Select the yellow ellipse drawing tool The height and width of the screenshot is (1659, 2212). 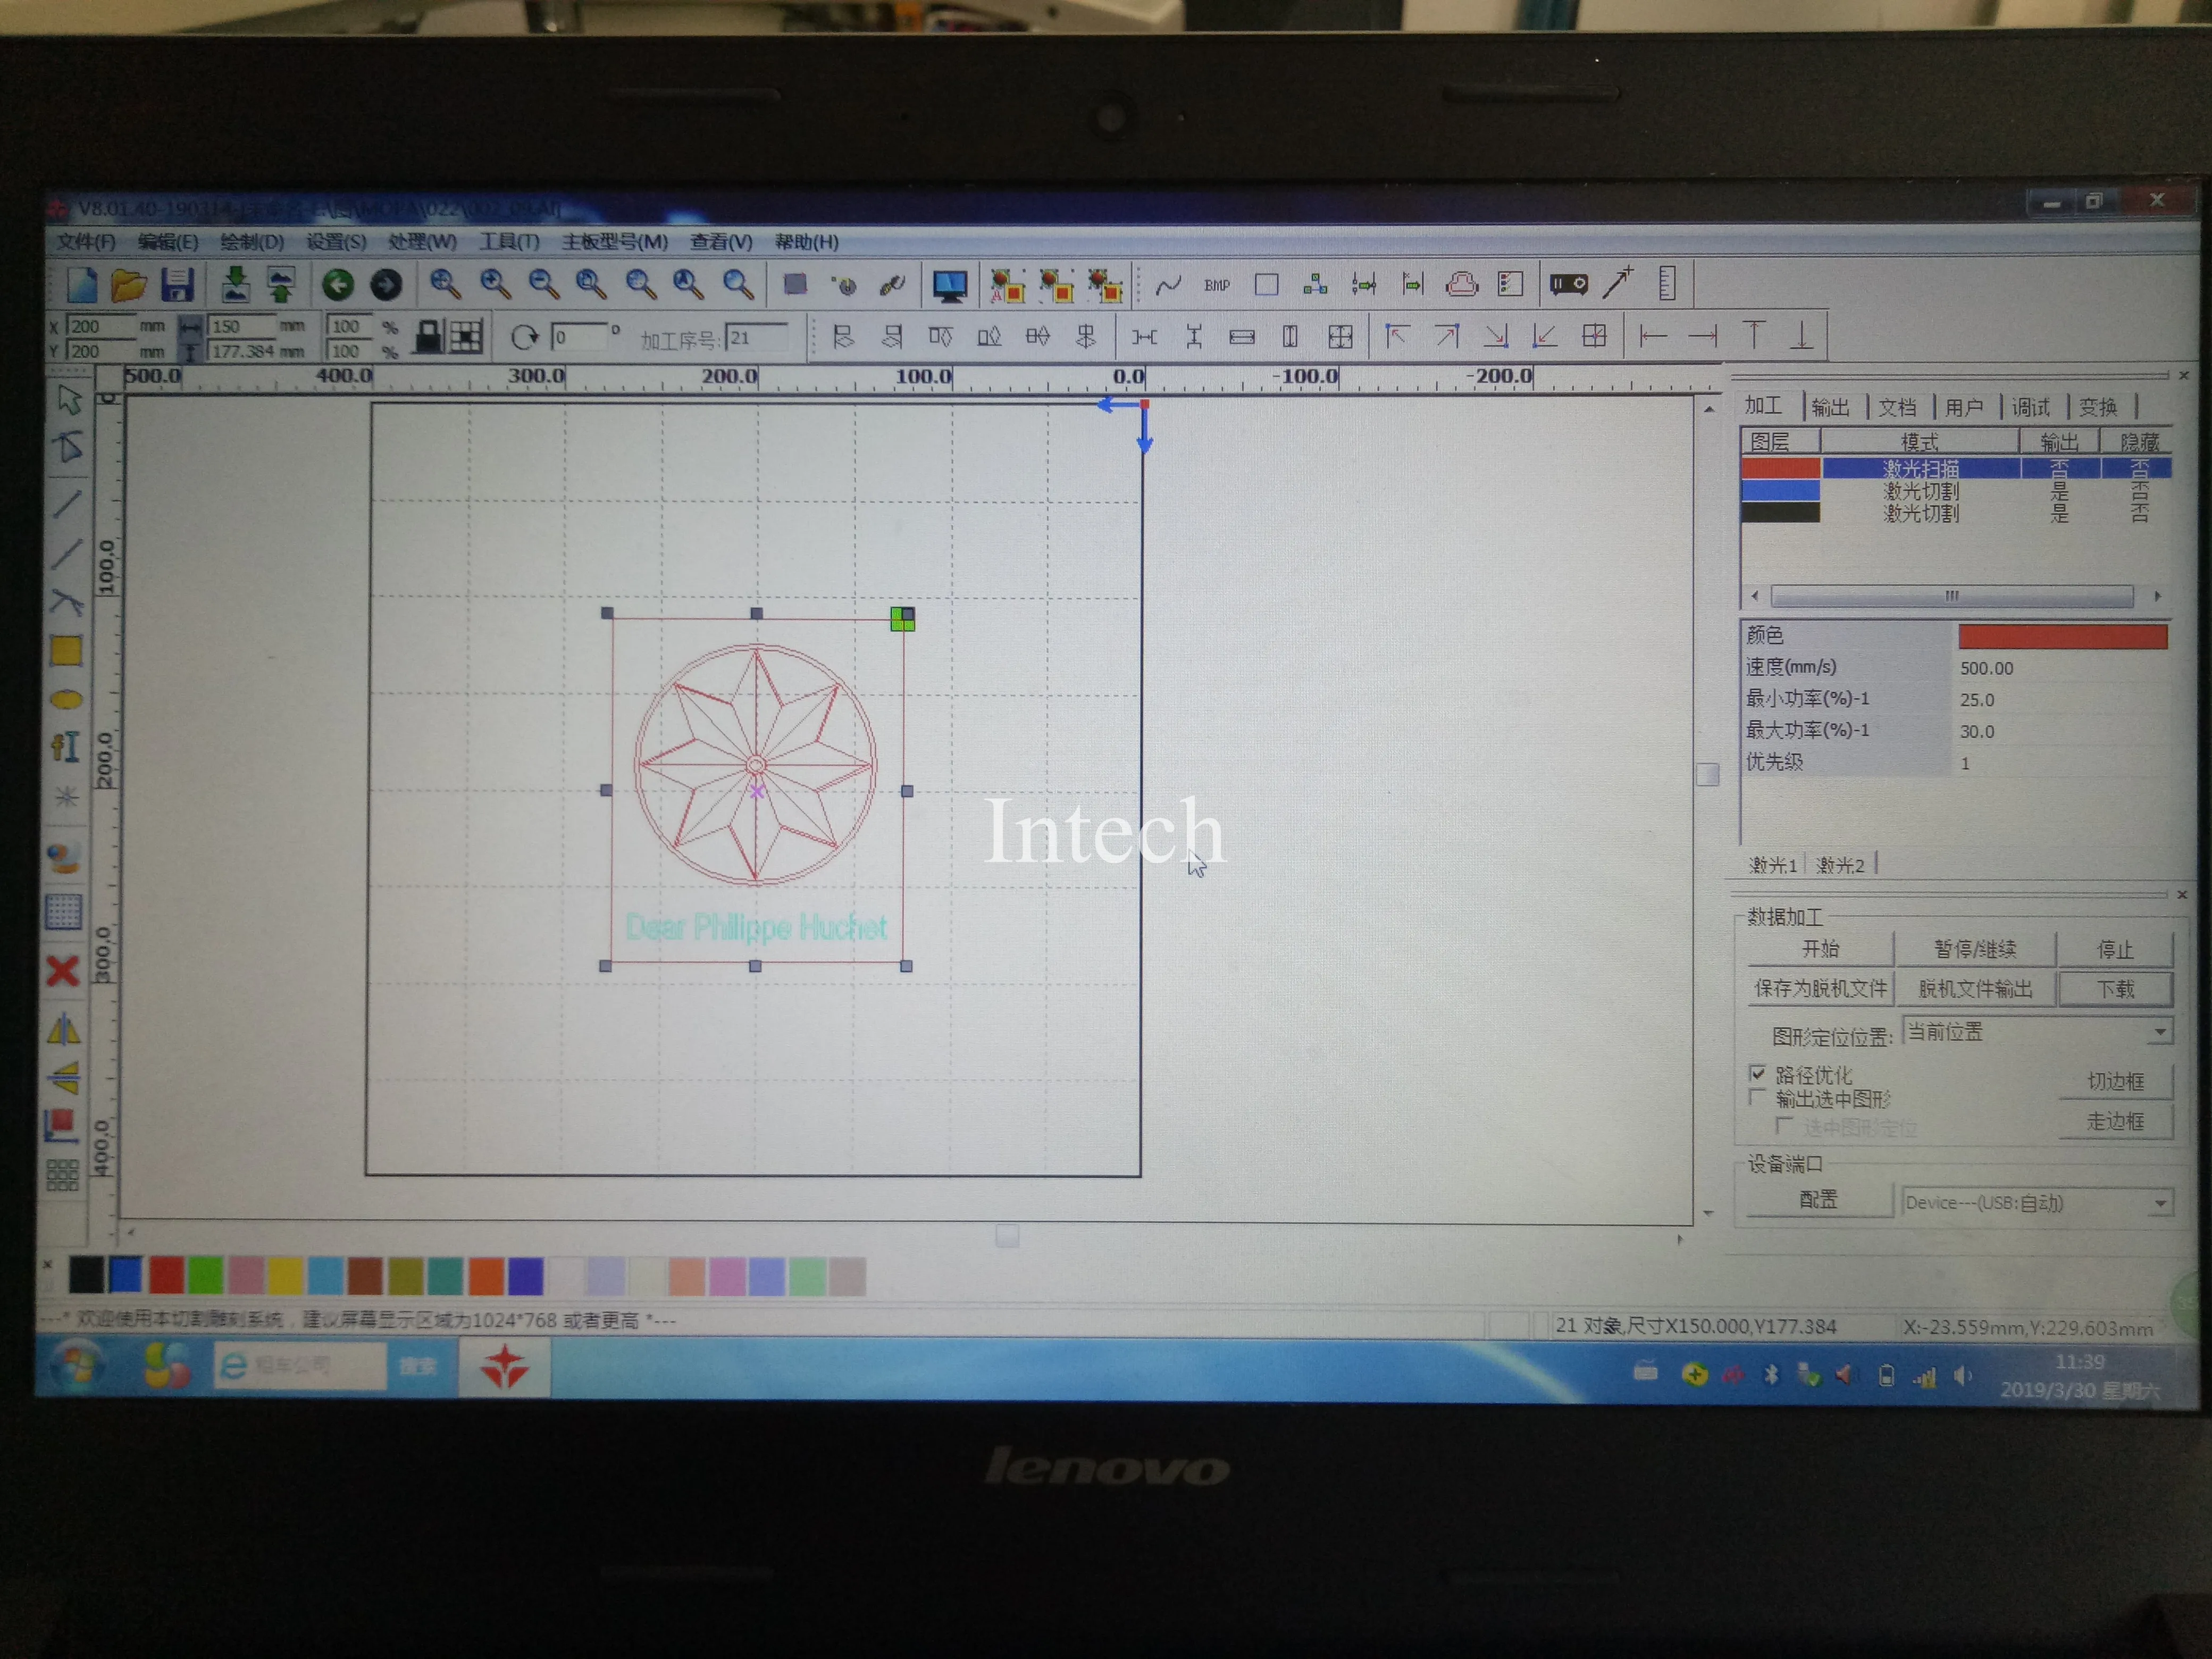click(66, 699)
